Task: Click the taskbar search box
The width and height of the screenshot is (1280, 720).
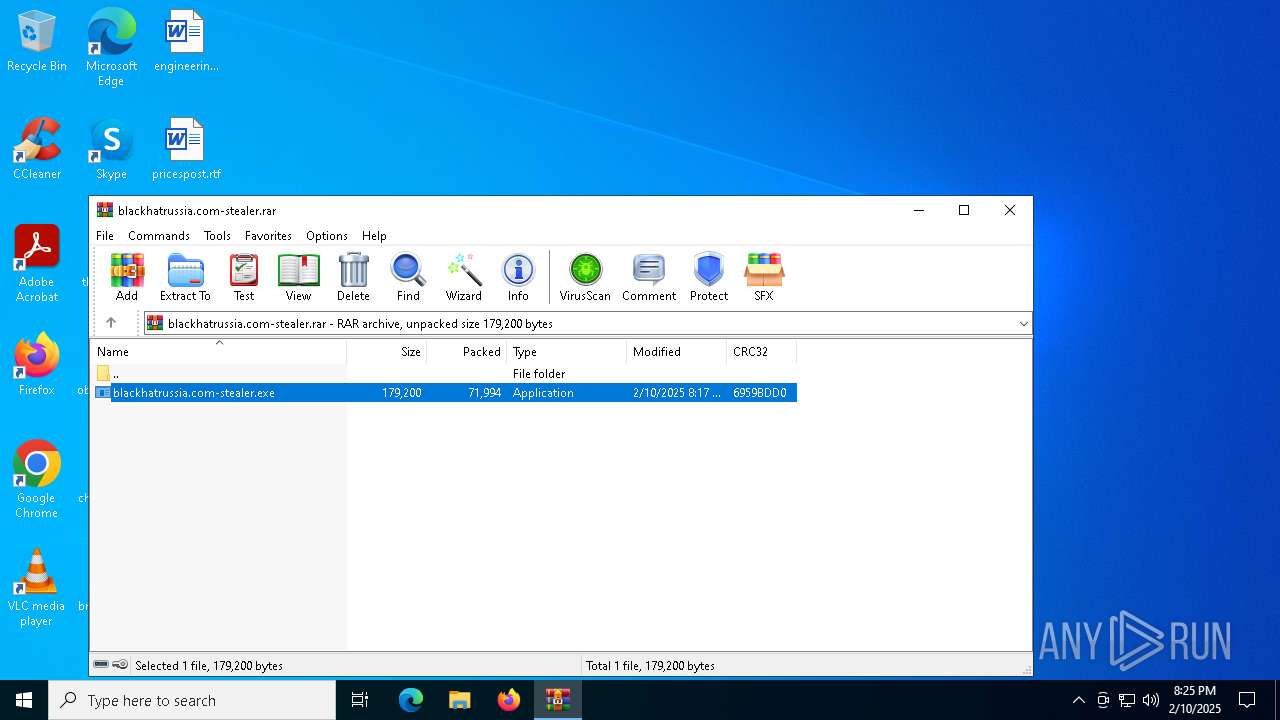Action: point(192,700)
